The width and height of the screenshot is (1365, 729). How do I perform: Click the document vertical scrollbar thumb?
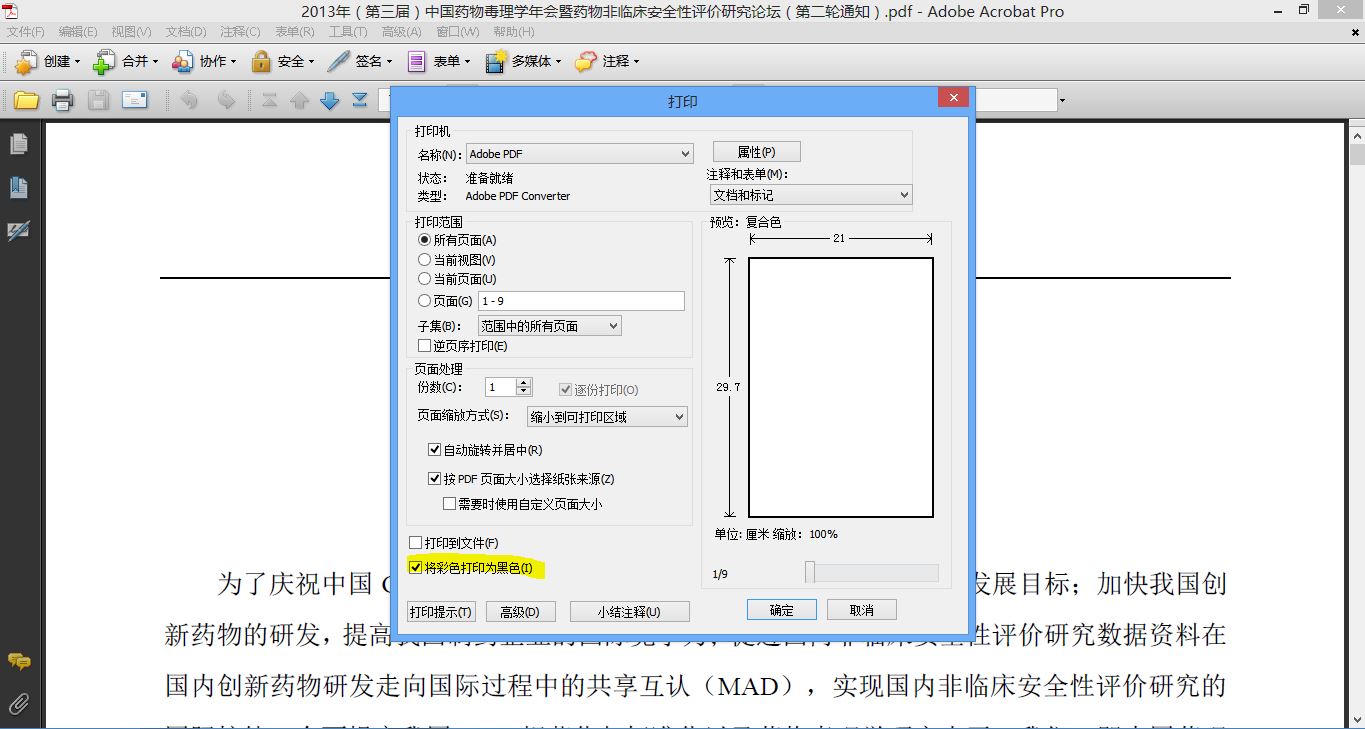tap(1357, 154)
